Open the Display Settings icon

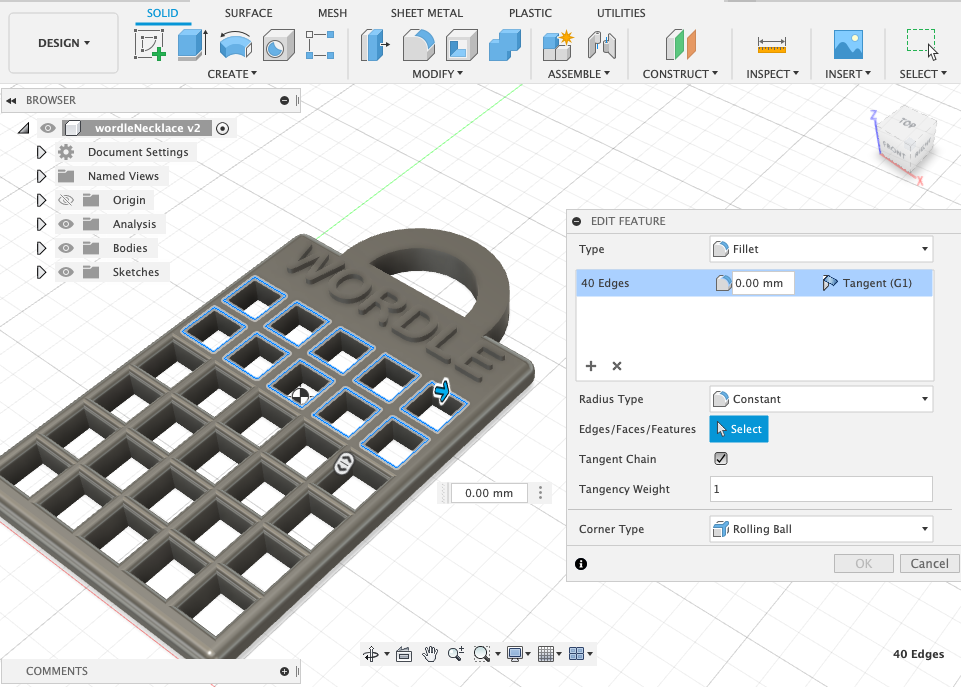(515, 654)
